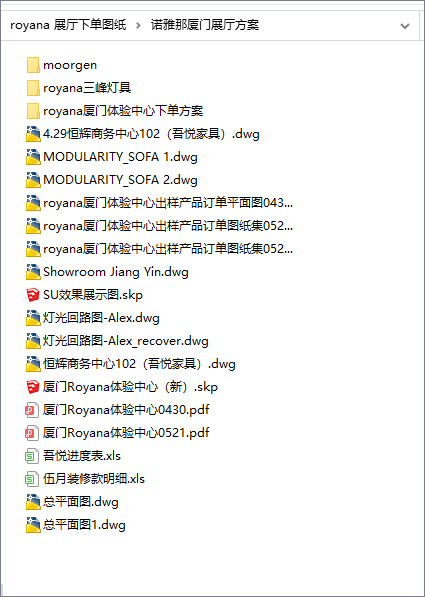Go to royana 展厅下单图纸 breadcrumb
Image resolution: width=425 pixels, height=597 pixels.
click(68, 25)
